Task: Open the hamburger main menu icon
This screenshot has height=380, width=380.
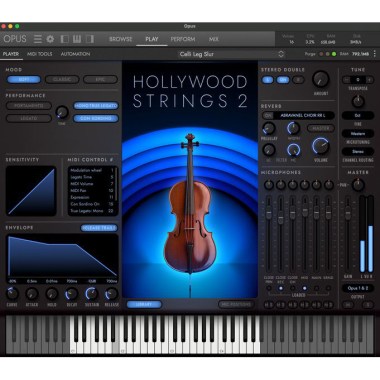Action: point(38,39)
